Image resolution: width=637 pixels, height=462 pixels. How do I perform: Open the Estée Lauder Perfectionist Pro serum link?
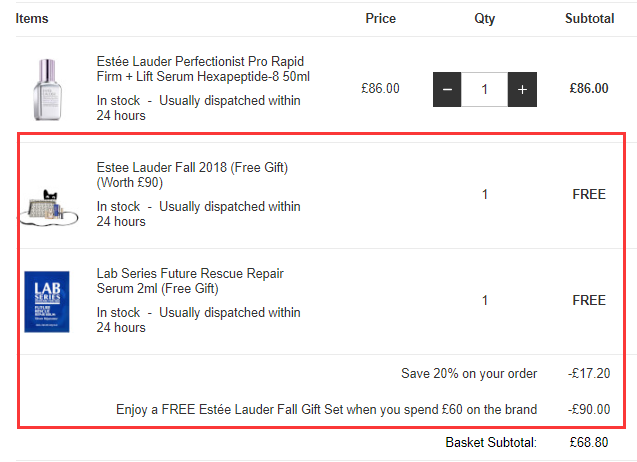(x=202, y=69)
